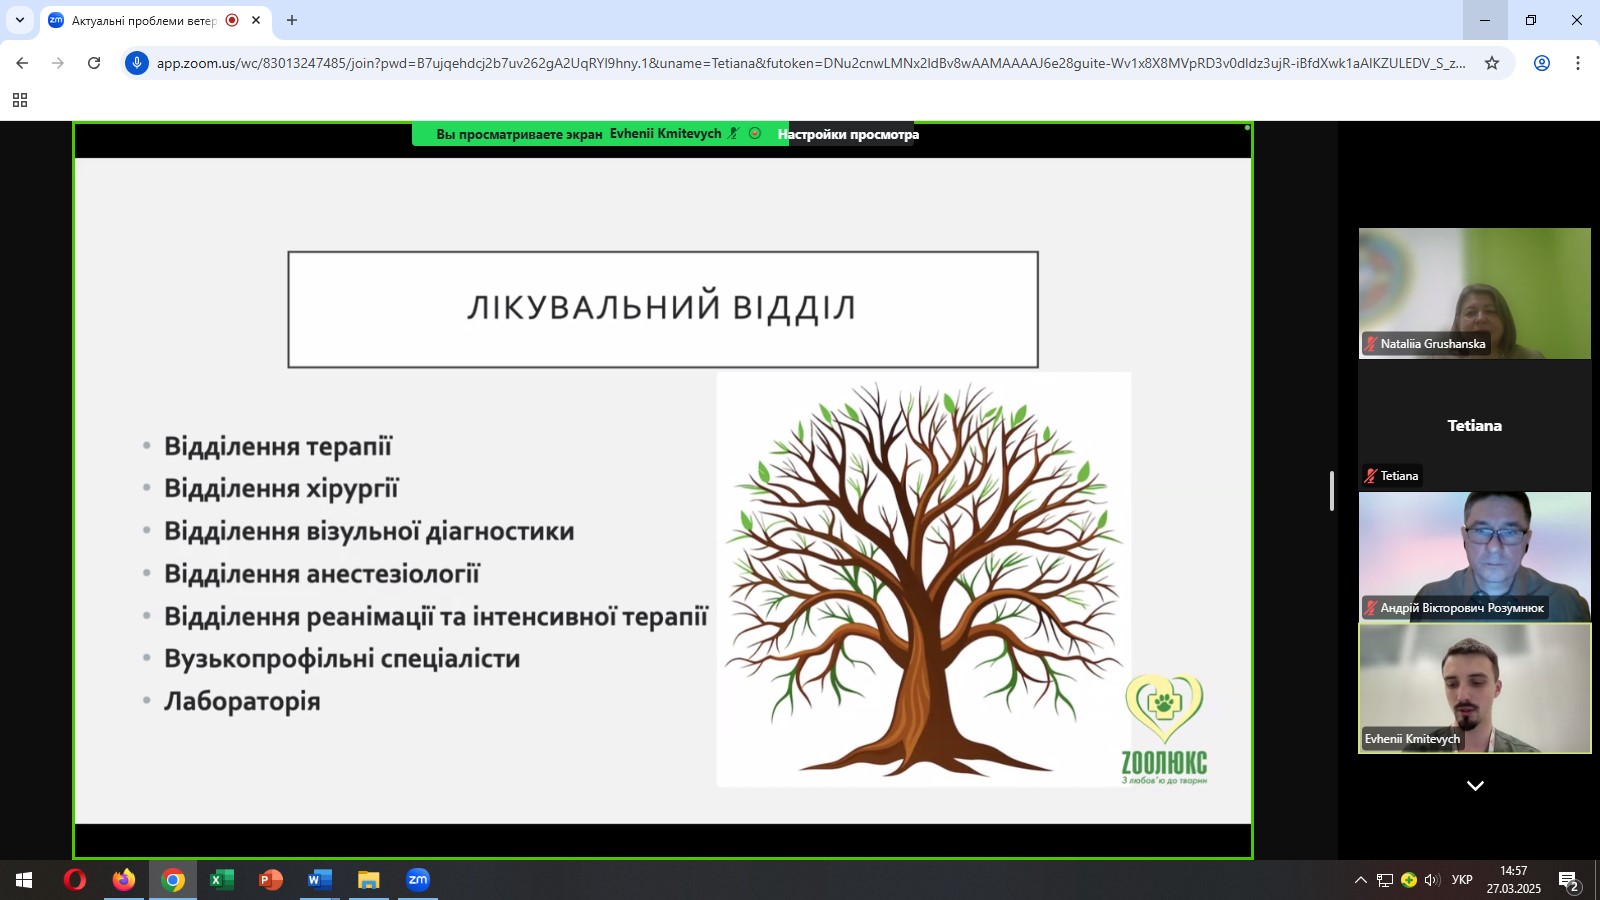Open PowerPoint from the taskbar
The width and height of the screenshot is (1600, 900).
pyautogui.click(x=271, y=880)
